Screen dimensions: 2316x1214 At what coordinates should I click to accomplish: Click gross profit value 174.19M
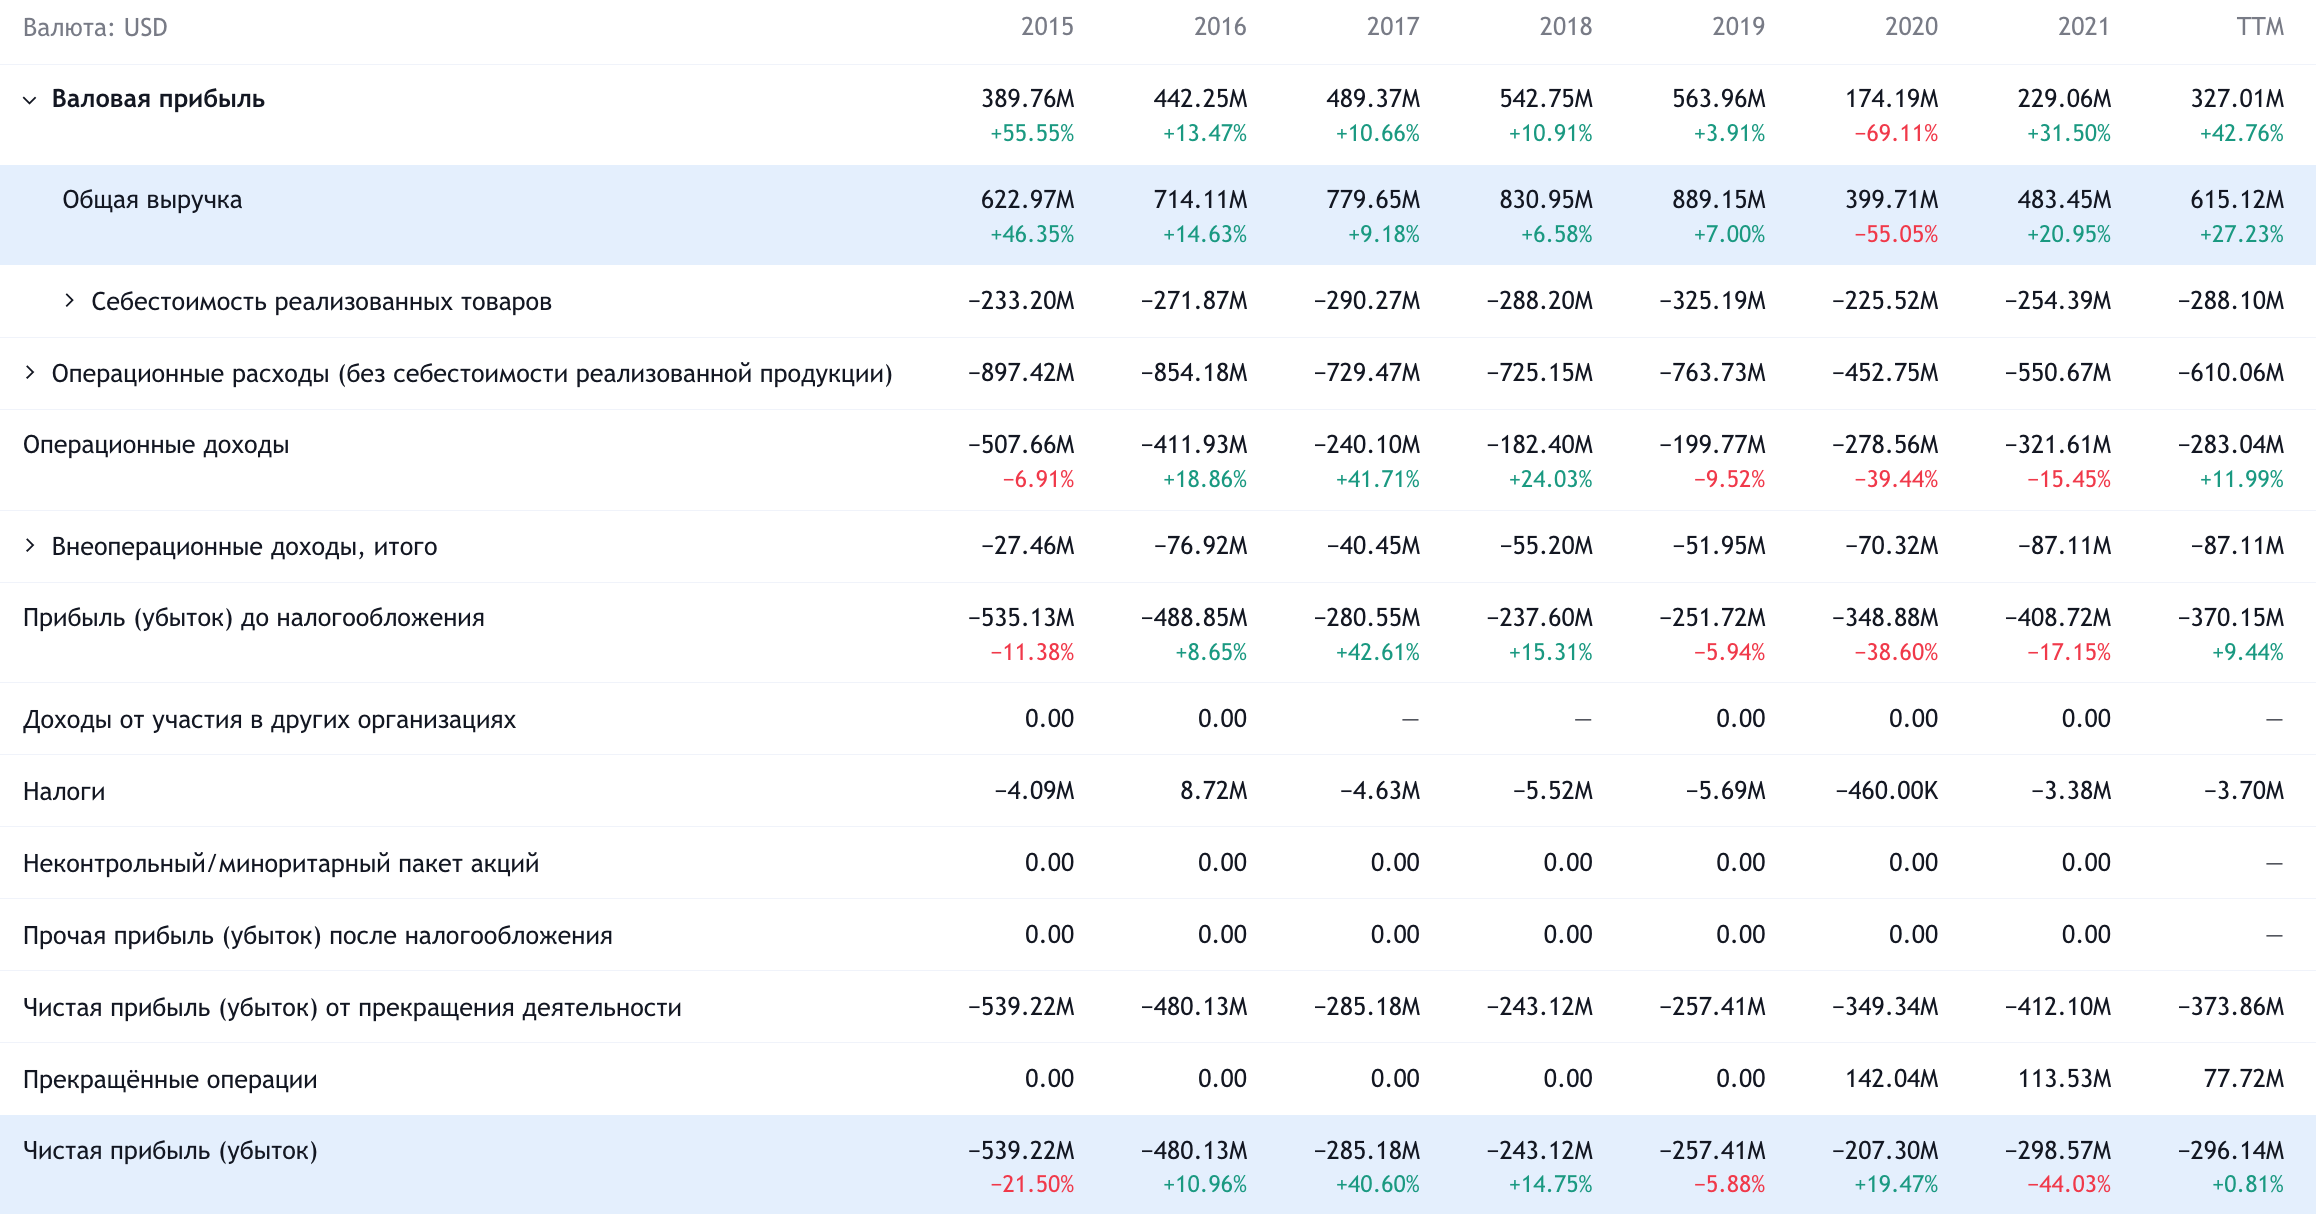(1892, 99)
